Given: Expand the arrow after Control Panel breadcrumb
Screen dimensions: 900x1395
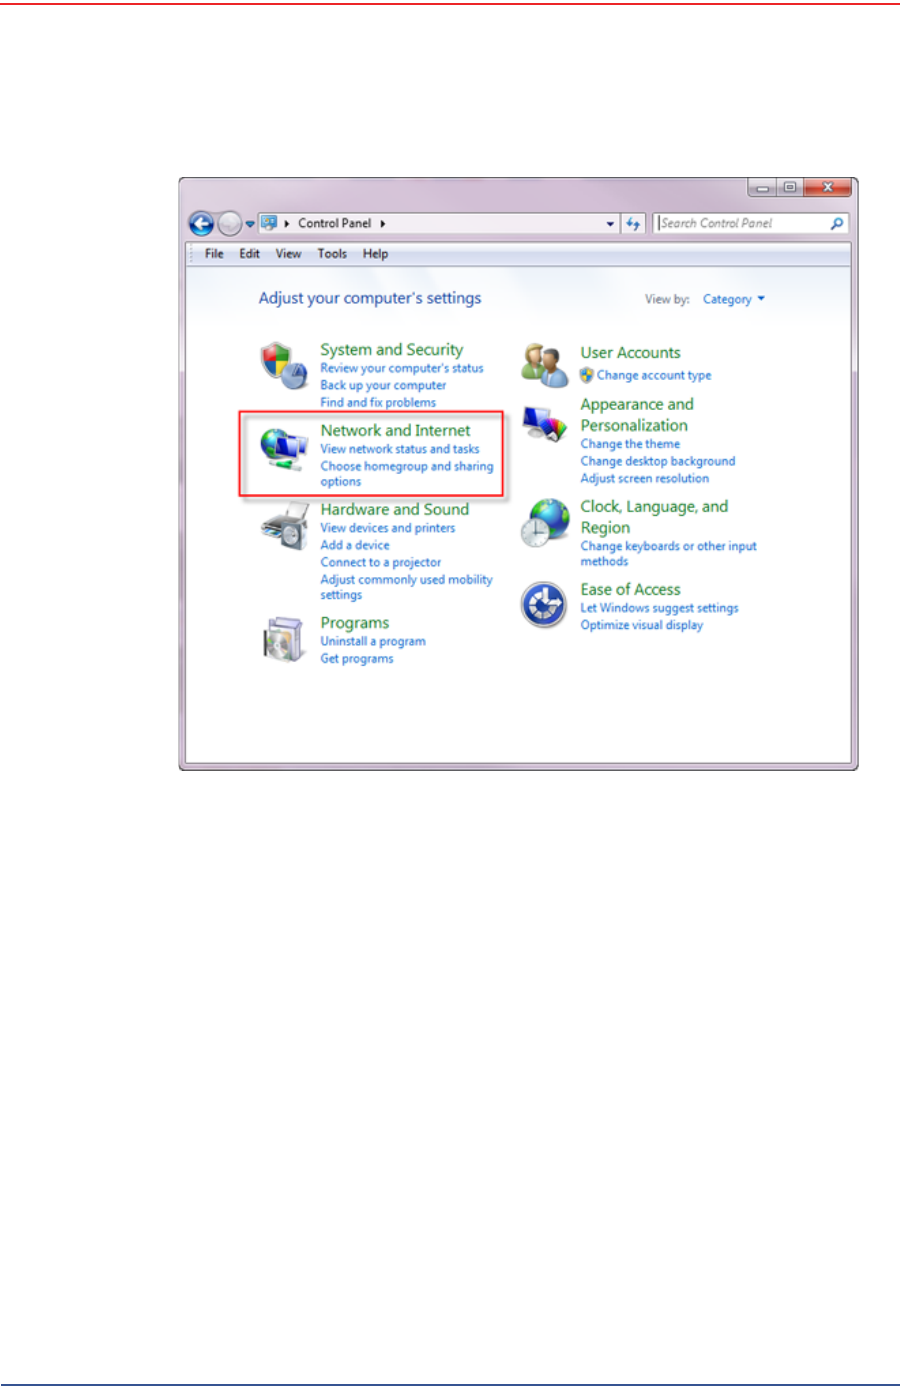Looking at the screenshot, I should click(382, 224).
